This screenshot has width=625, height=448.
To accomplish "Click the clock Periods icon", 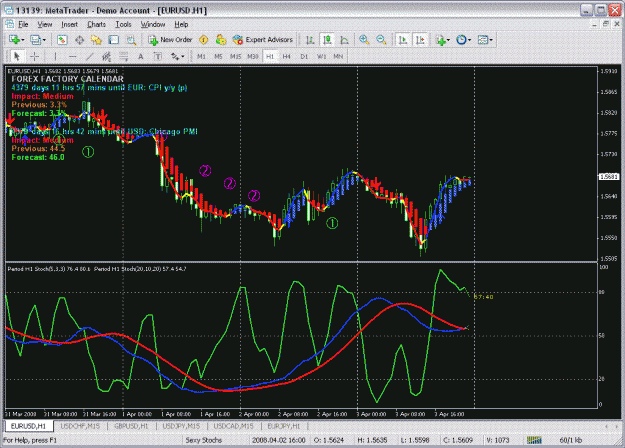I will point(461,39).
